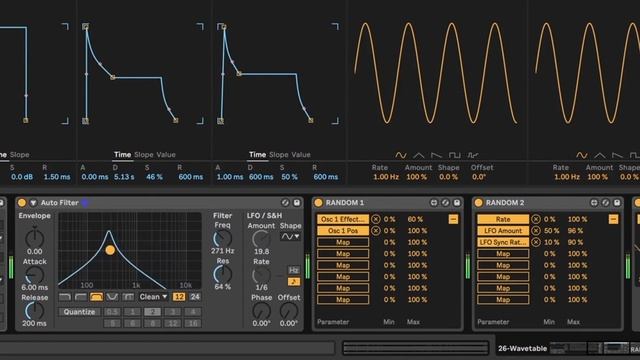Click the RANDOM 1 save preset icon
The height and width of the screenshot is (360, 640).
[x=457, y=202]
